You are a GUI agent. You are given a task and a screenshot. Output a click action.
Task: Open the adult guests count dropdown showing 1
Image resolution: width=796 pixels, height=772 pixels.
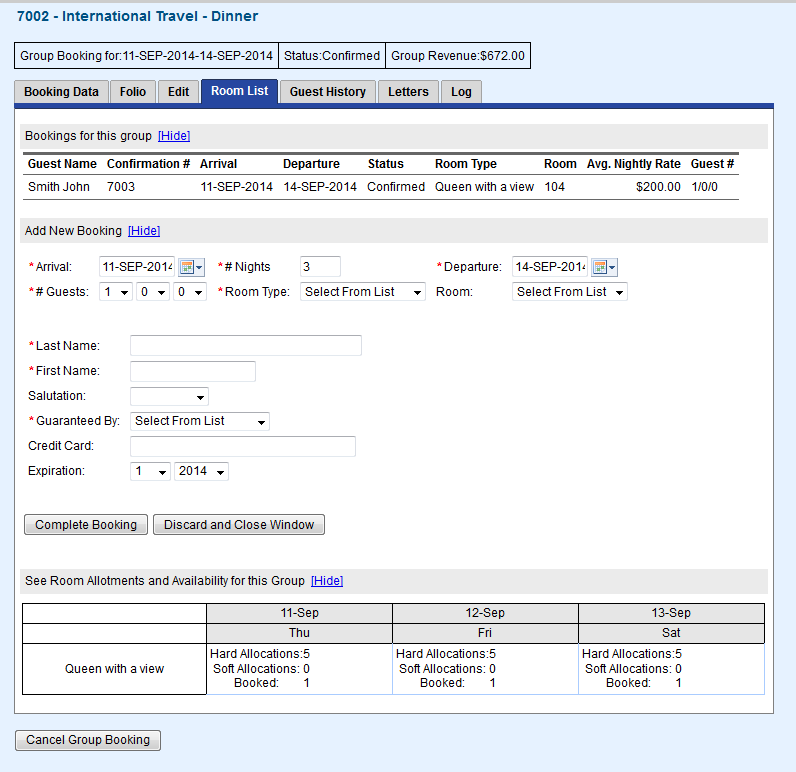click(x=116, y=292)
